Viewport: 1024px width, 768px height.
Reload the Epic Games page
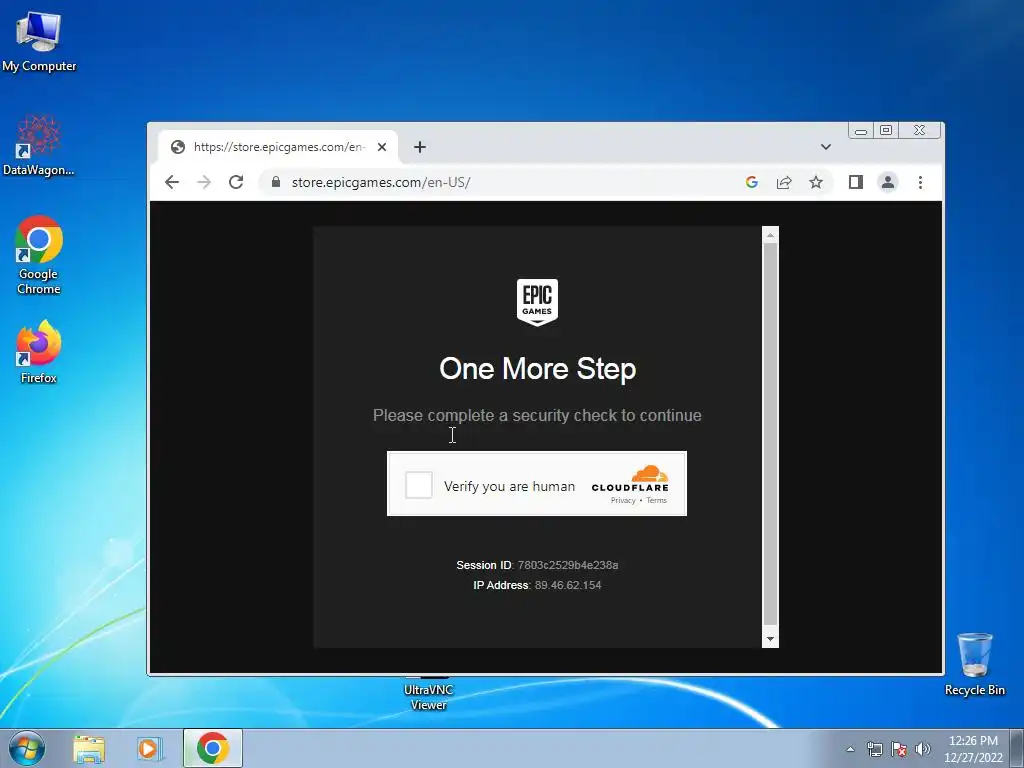236,182
